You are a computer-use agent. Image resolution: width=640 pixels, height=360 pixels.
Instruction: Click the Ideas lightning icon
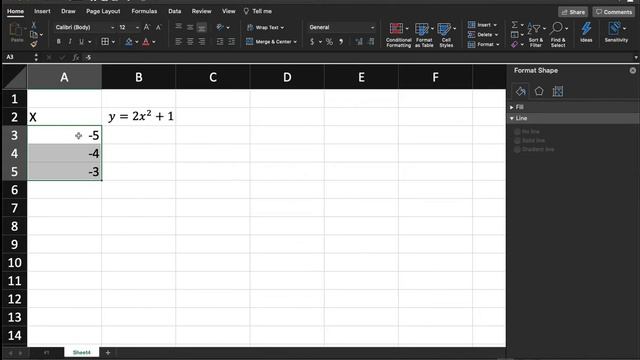(x=586, y=32)
